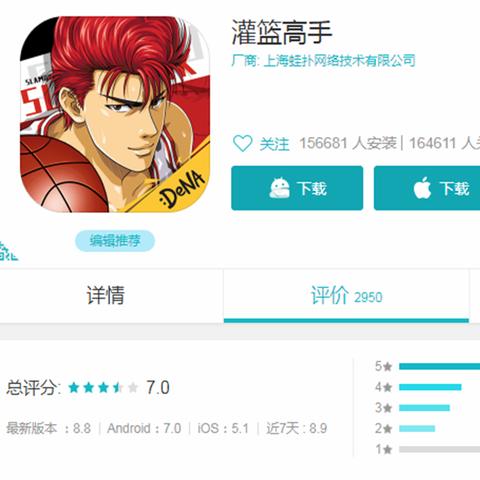Click the 灌篮高手 game title
The image size is (480, 480).
[x=282, y=32]
